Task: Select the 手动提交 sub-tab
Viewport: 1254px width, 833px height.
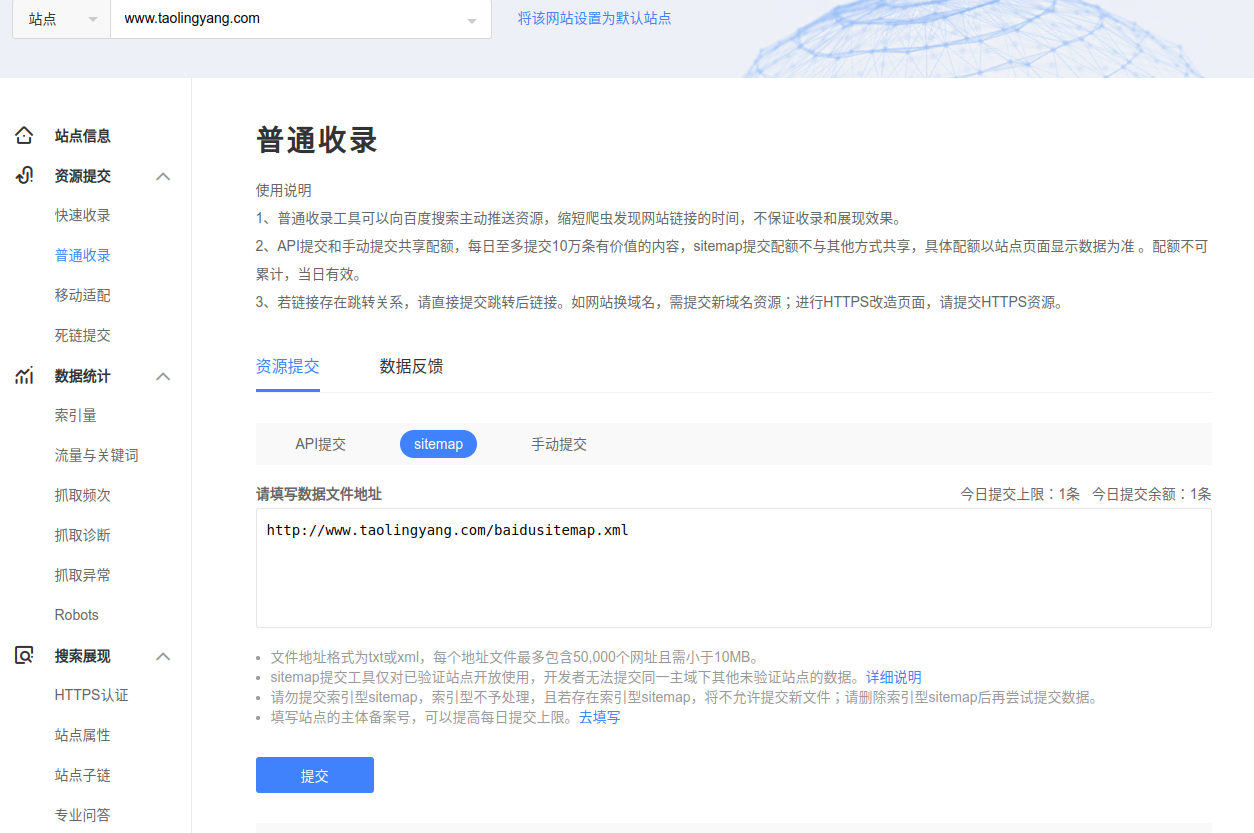Action: click(559, 444)
